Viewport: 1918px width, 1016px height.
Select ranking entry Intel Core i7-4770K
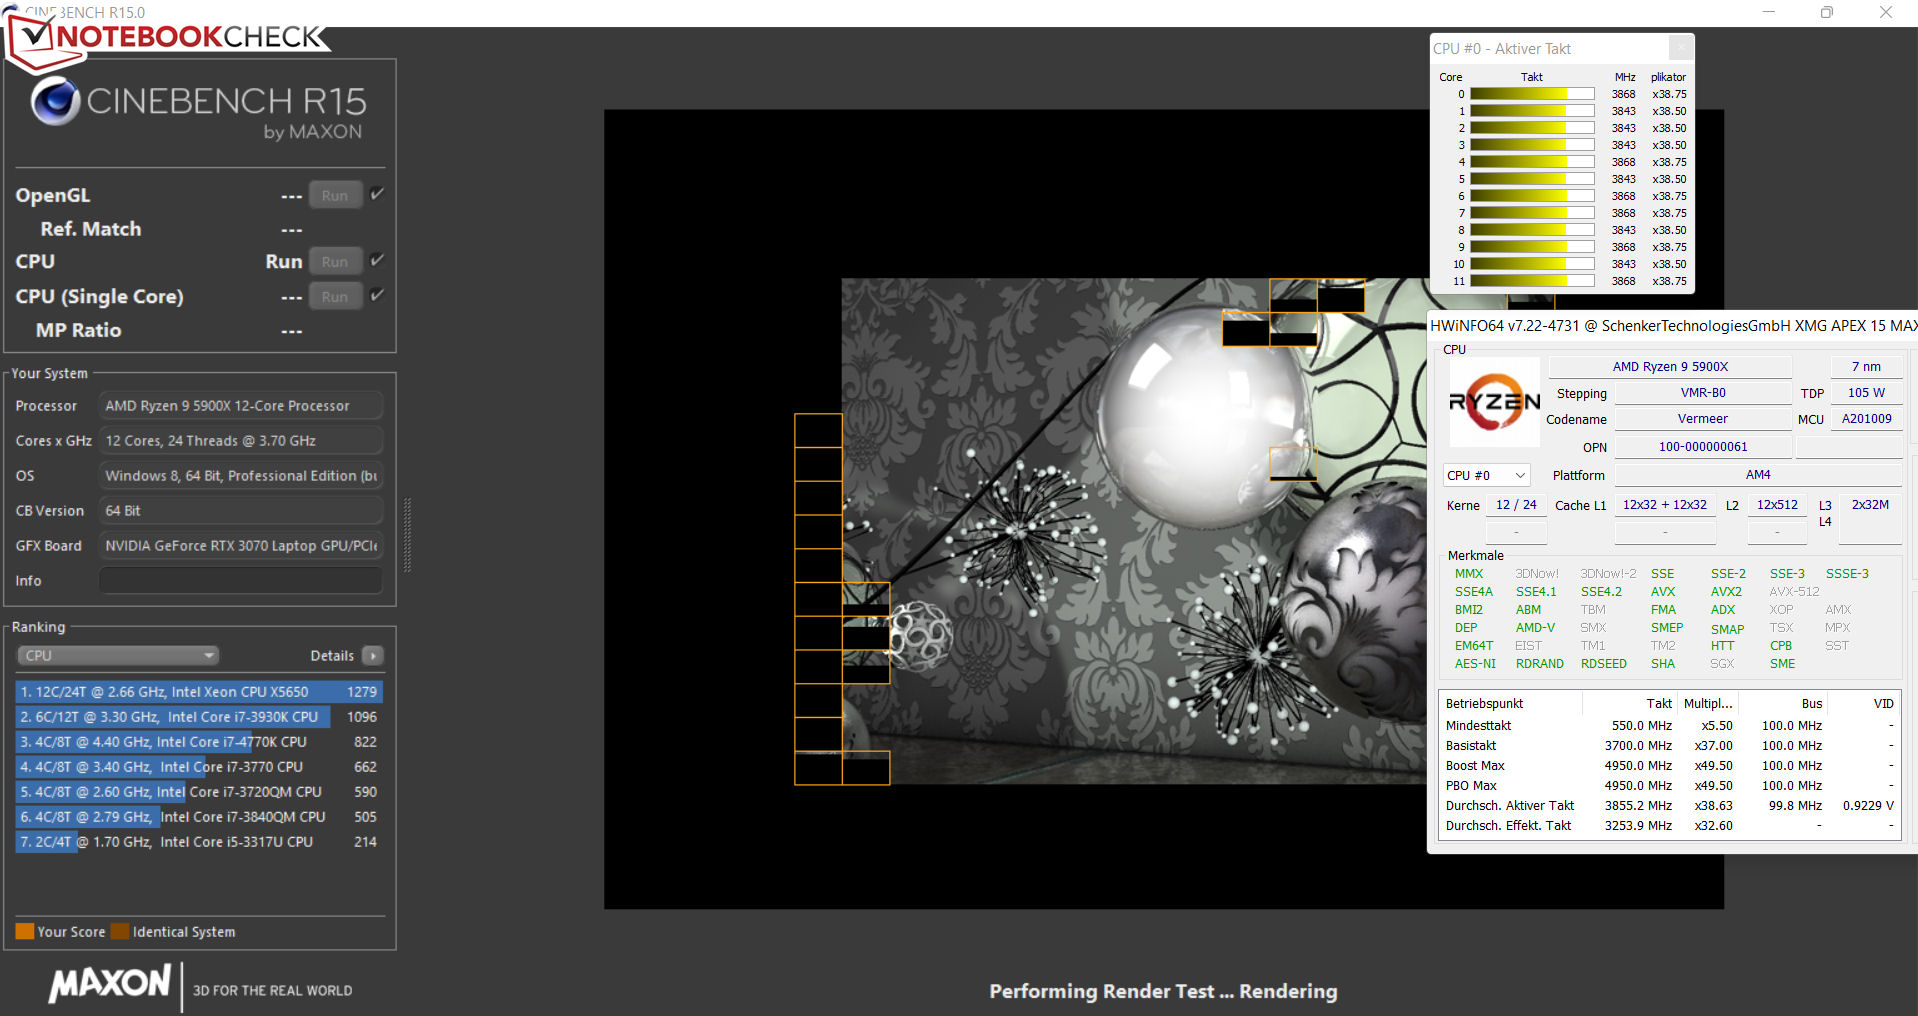point(199,742)
